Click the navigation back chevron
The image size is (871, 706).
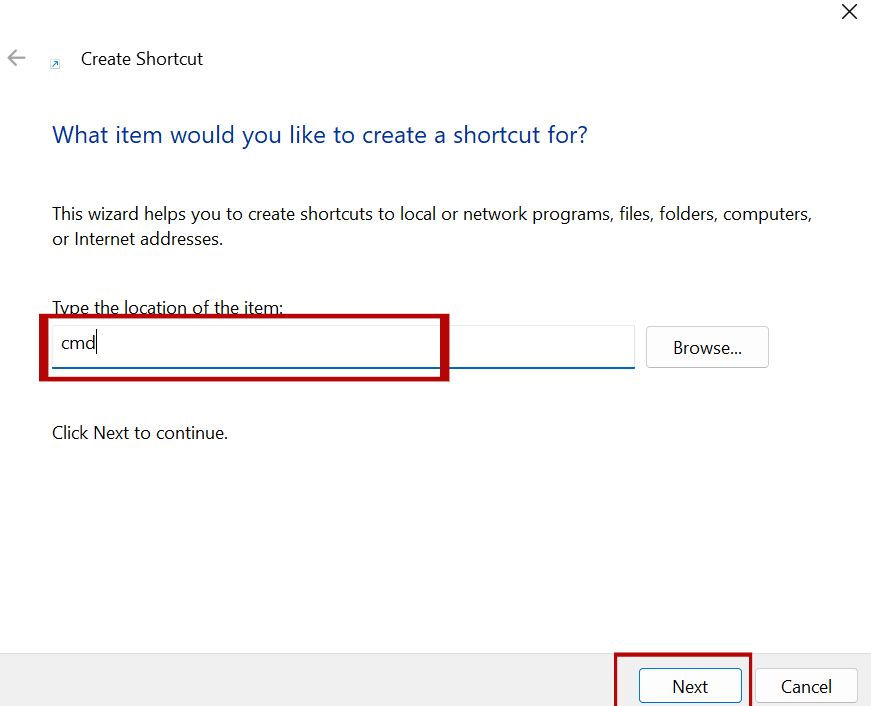pyautogui.click(x=16, y=58)
